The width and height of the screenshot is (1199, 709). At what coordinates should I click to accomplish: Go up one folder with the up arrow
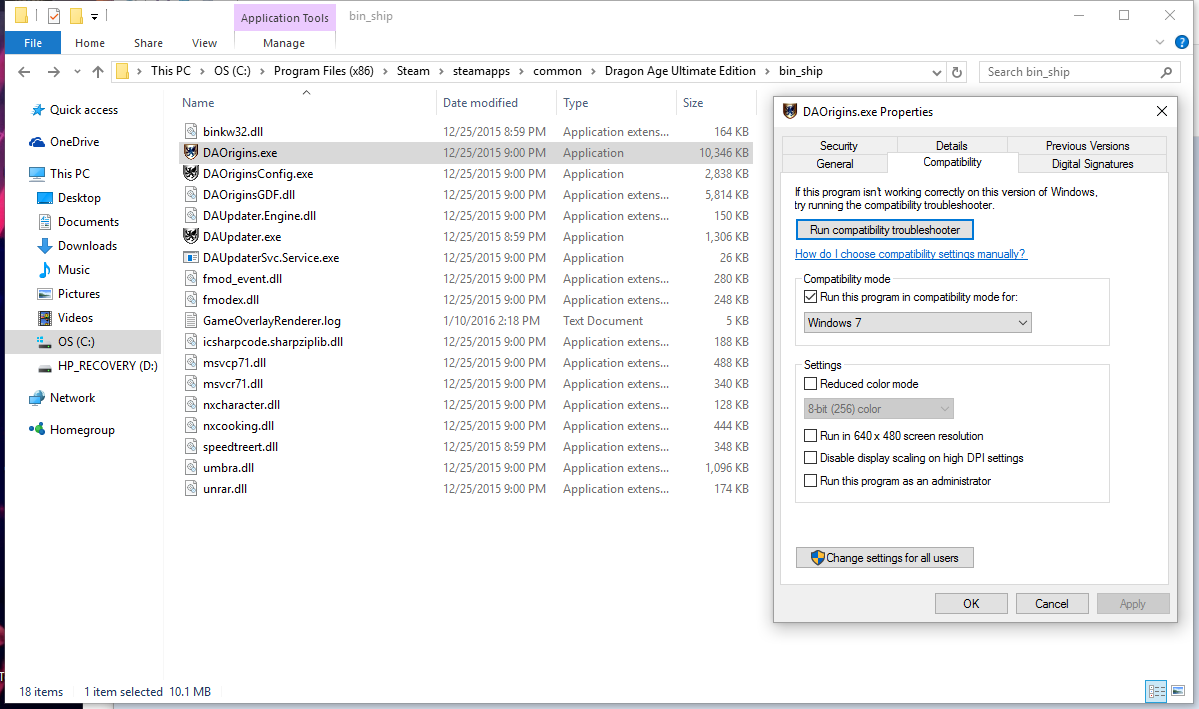98,72
